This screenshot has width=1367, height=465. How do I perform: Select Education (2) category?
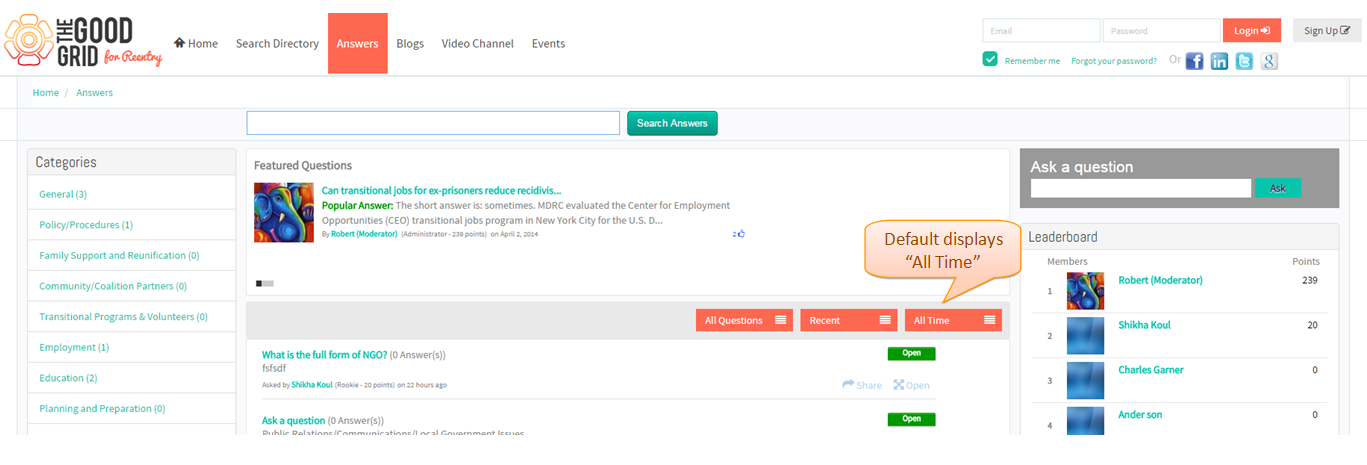pos(68,378)
